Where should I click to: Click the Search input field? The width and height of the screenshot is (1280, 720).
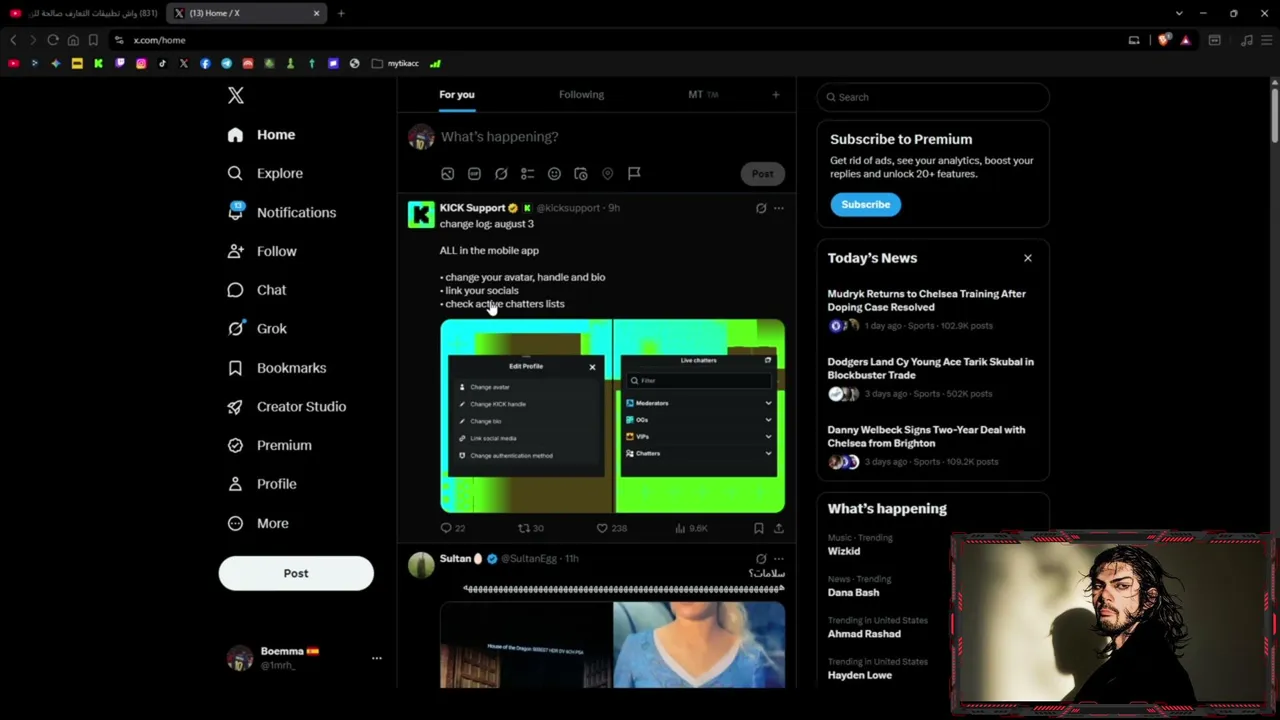click(x=933, y=97)
